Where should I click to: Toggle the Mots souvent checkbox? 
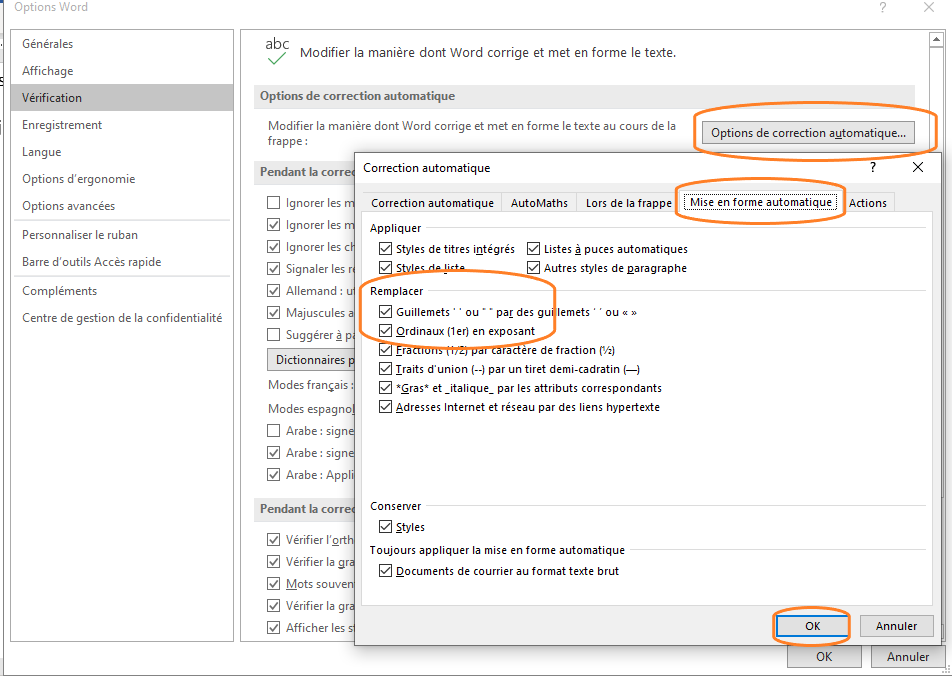point(274,584)
